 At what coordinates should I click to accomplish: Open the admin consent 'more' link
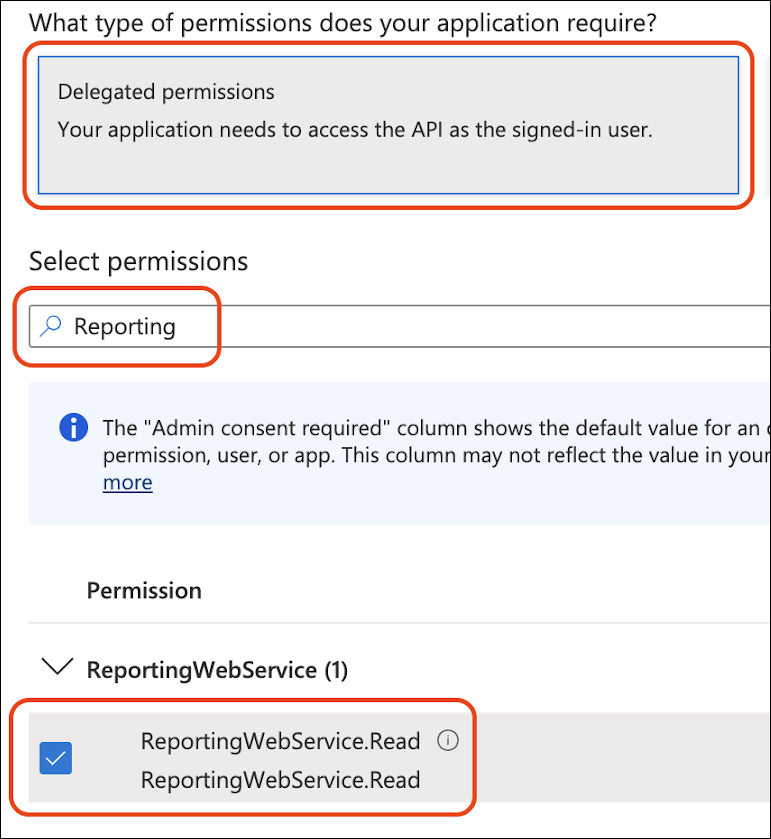tap(127, 482)
